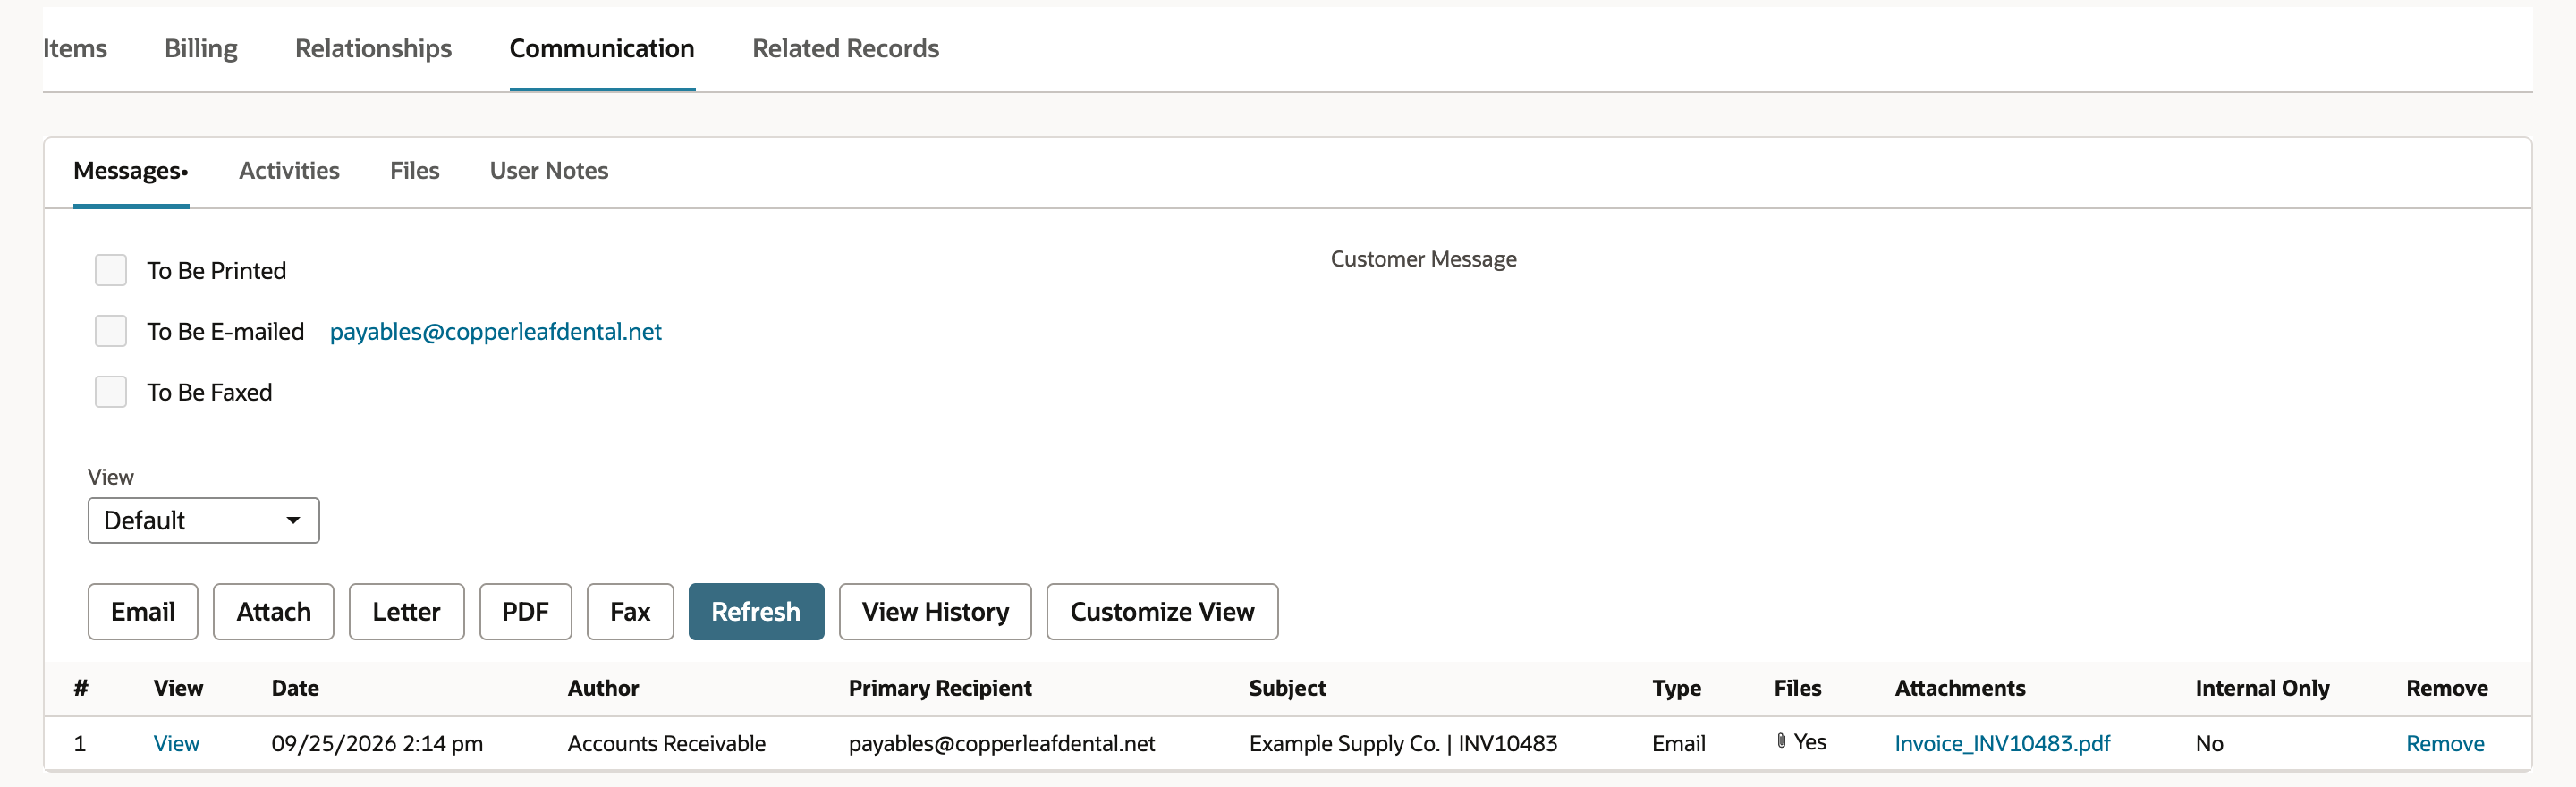Select the date cell 09/25/2026 2:14 pm

click(x=377, y=743)
